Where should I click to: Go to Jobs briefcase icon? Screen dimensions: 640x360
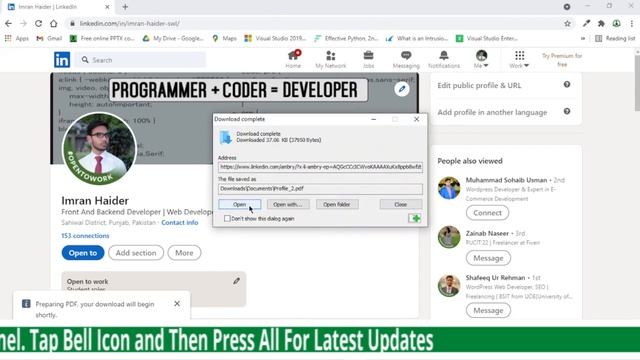point(368,59)
